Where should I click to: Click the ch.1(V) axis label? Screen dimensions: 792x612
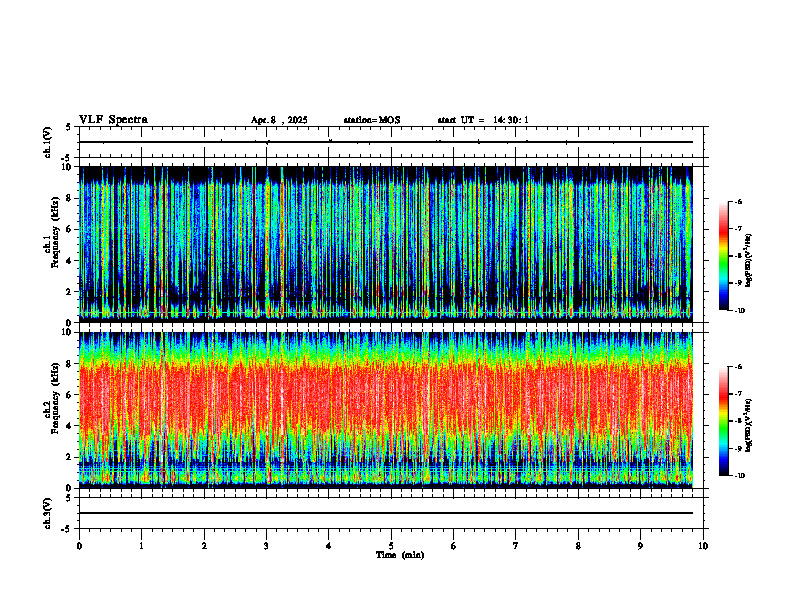click(48, 142)
